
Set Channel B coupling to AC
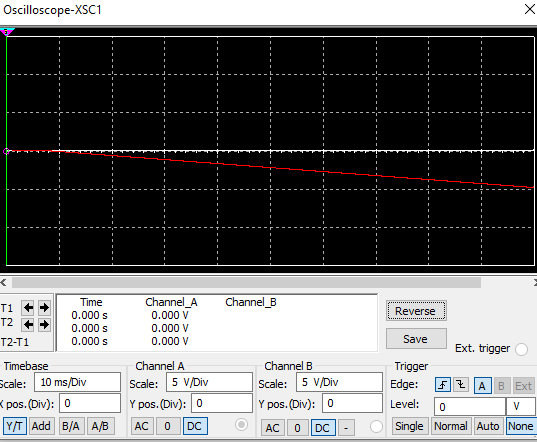tap(273, 428)
